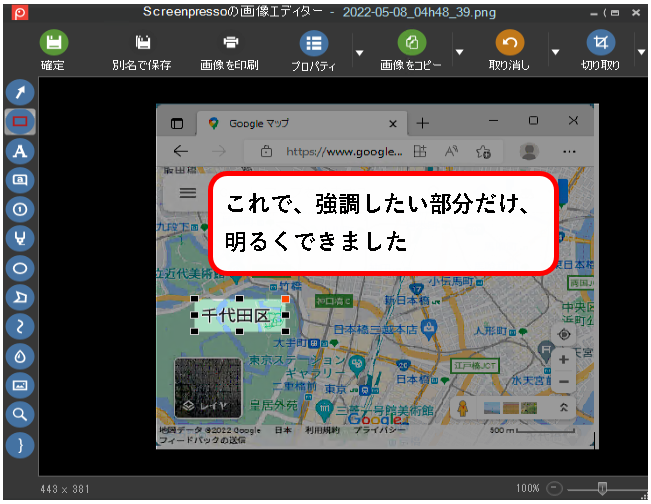Select the rectangle drawing tool
Screen dimensions: 651x504
[20, 122]
